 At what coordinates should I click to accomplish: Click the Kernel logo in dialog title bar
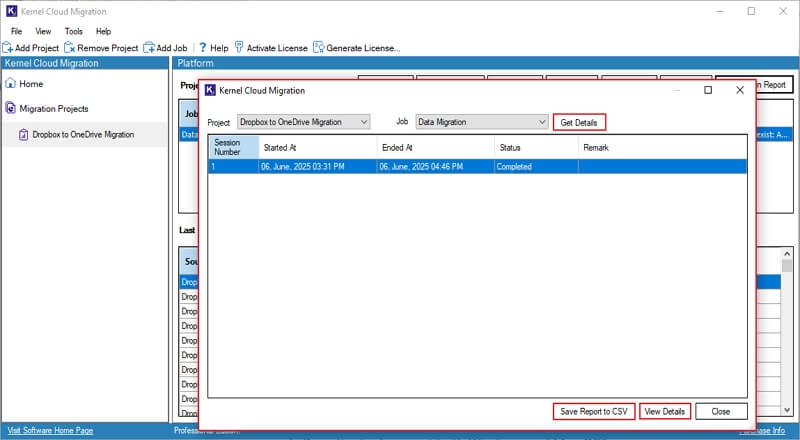pos(210,90)
